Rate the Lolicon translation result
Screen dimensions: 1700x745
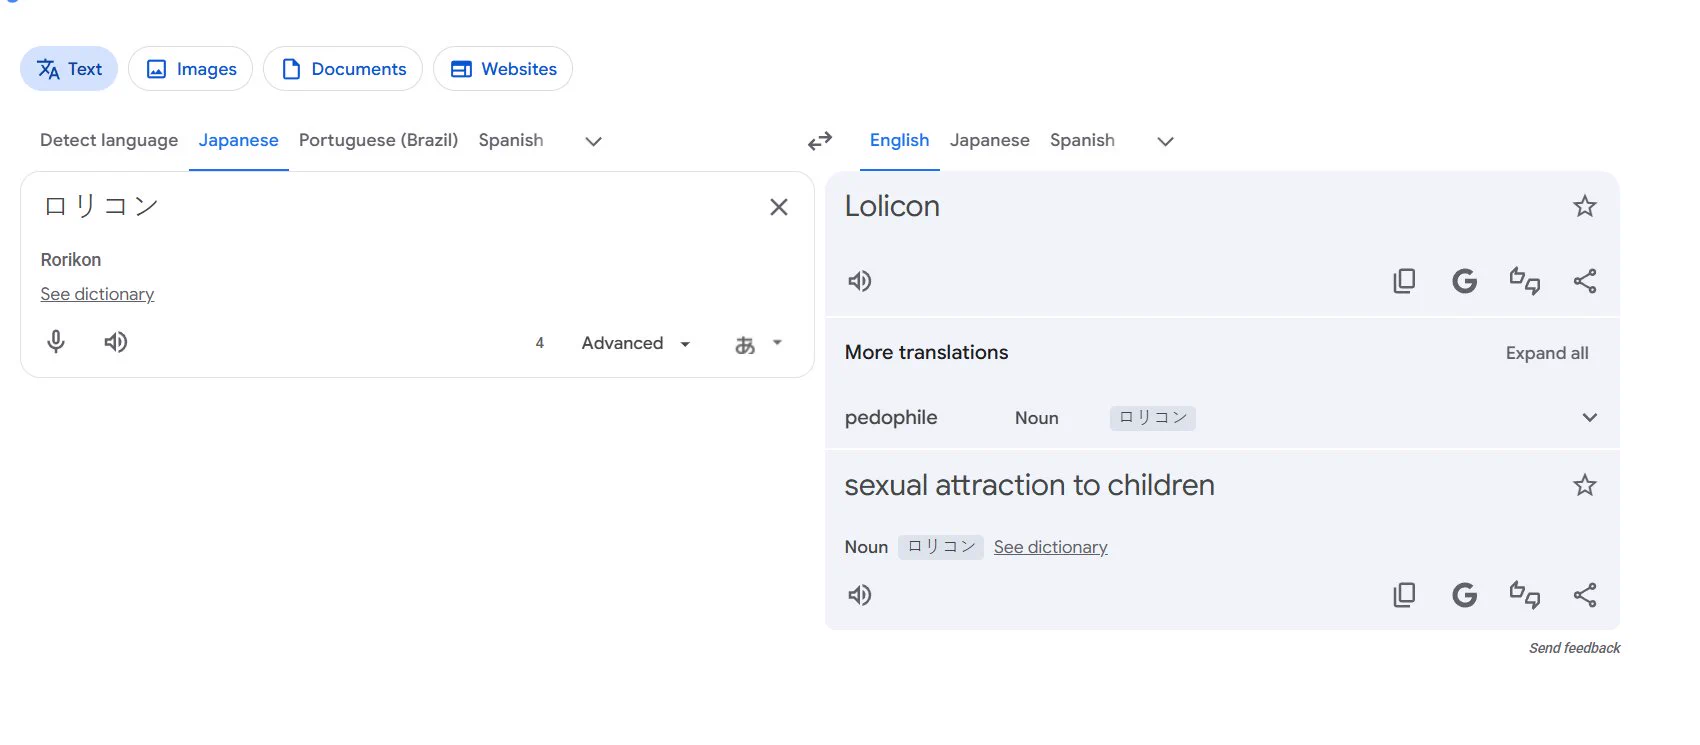[x=1524, y=281]
